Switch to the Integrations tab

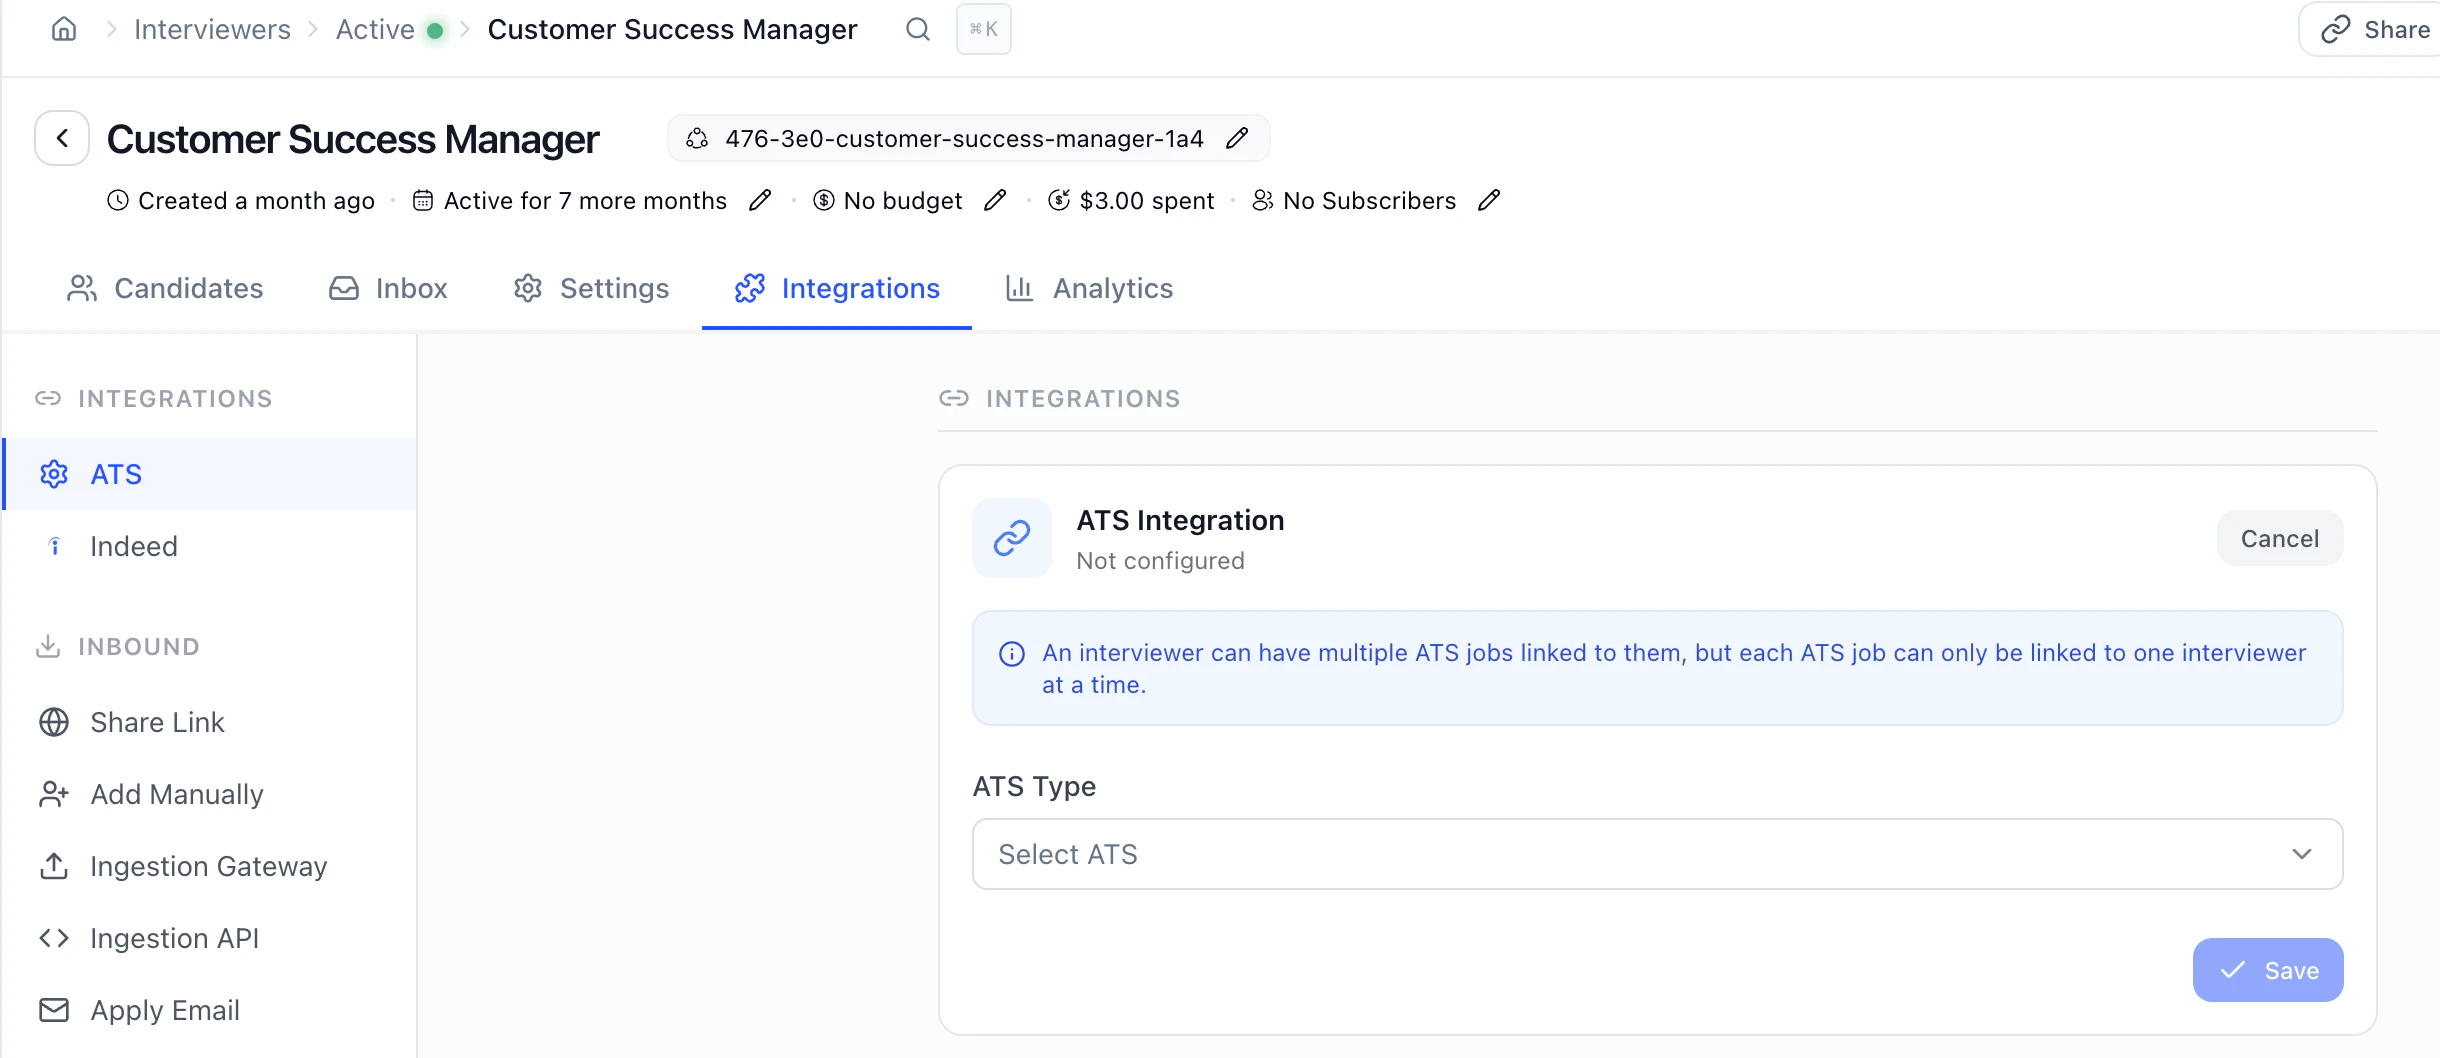click(837, 288)
